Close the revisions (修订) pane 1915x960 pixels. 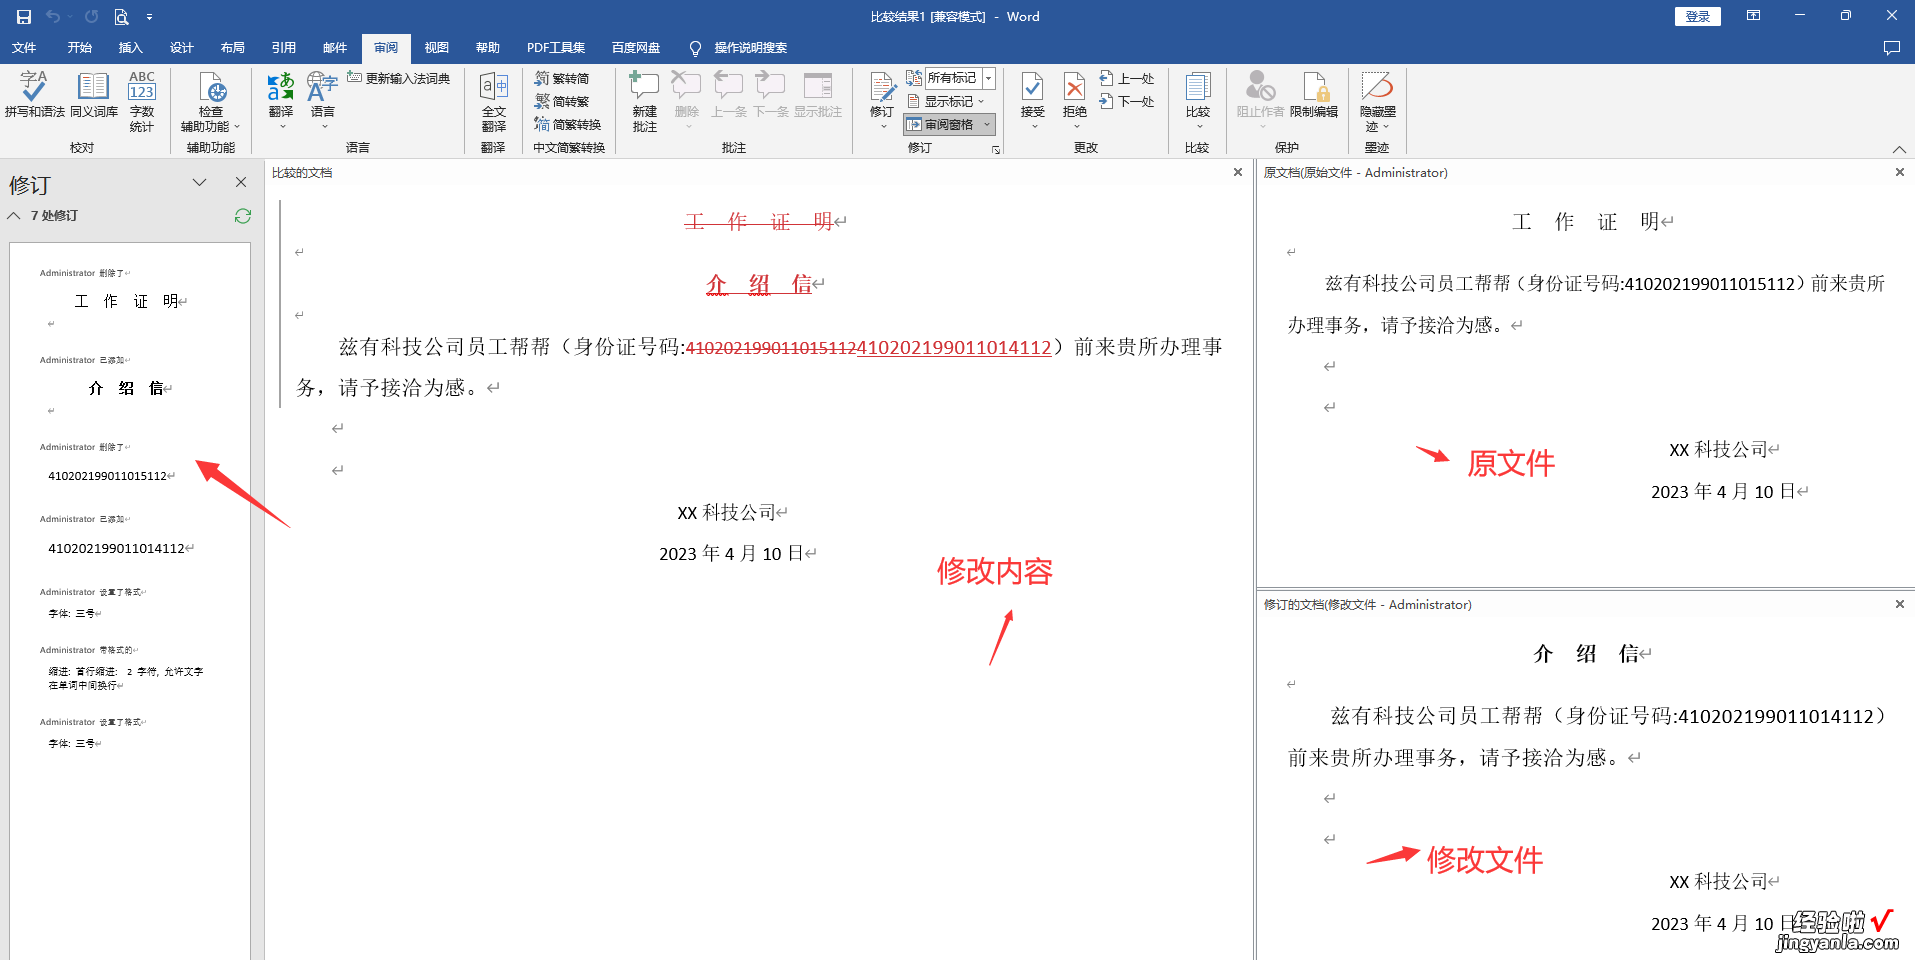point(241,182)
